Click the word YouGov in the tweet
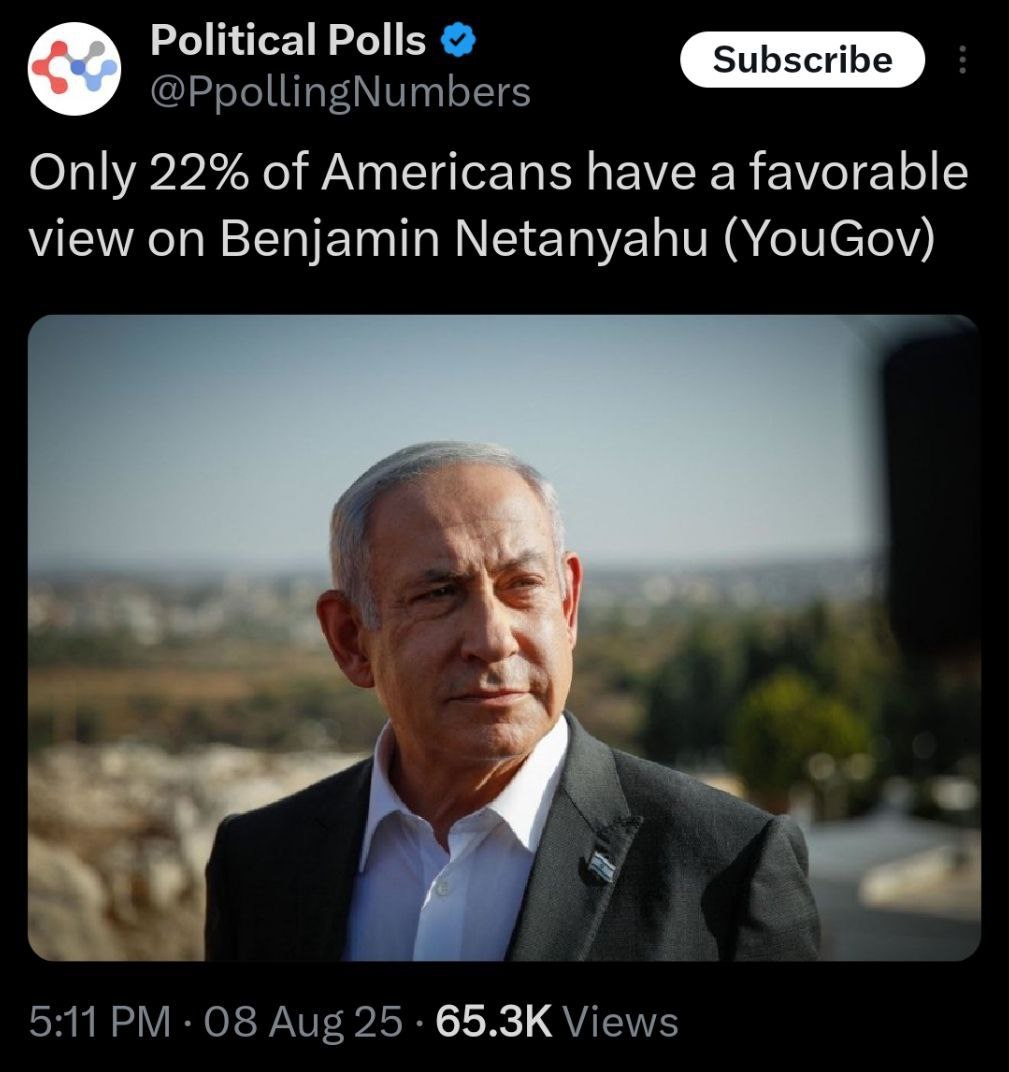 pyautogui.click(x=828, y=239)
